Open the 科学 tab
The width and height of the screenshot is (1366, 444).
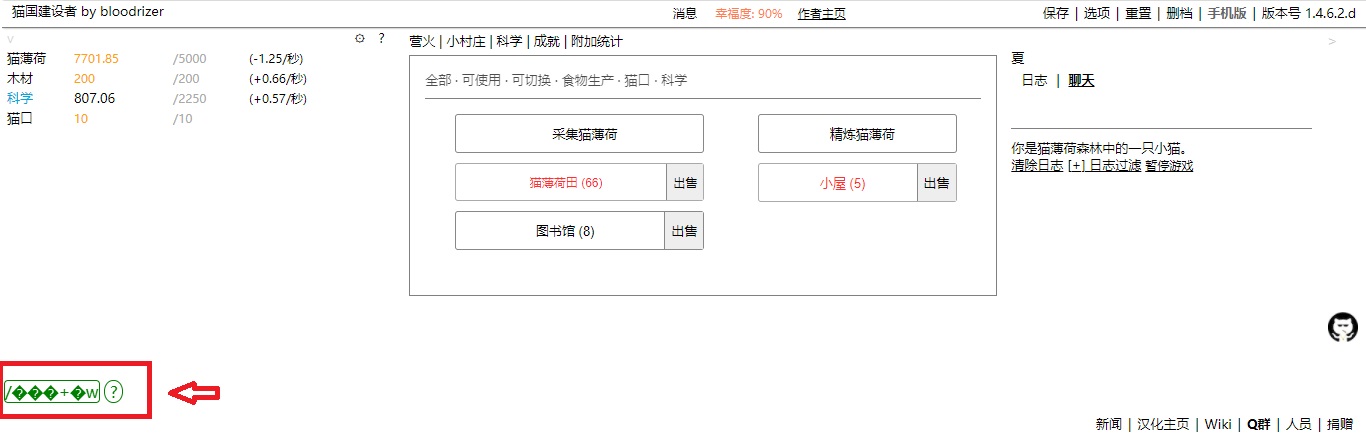click(x=509, y=42)
